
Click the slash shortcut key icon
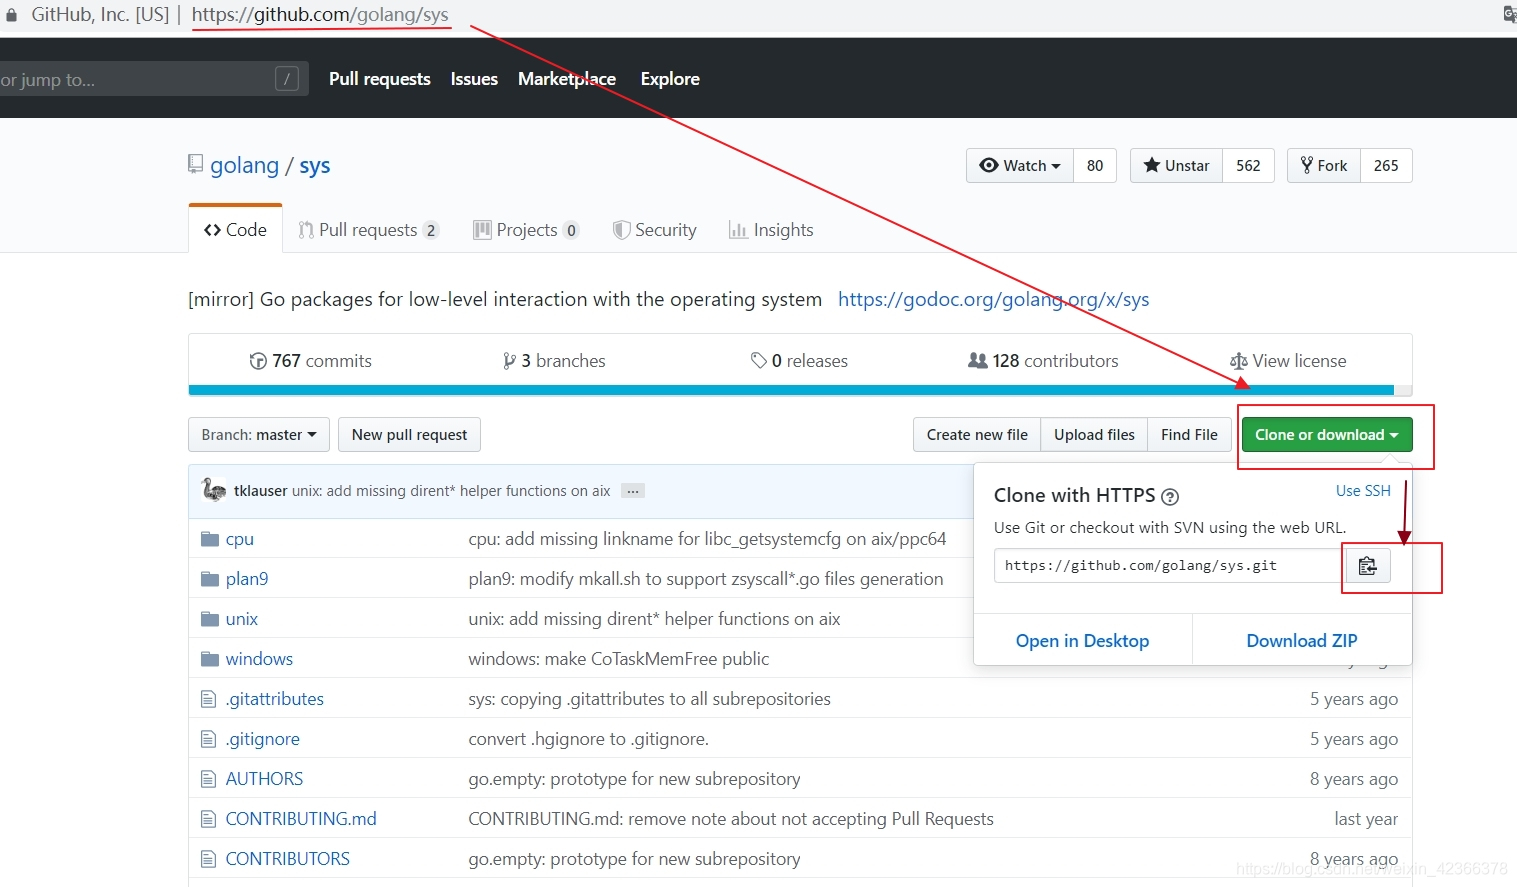tap(287, 79)
